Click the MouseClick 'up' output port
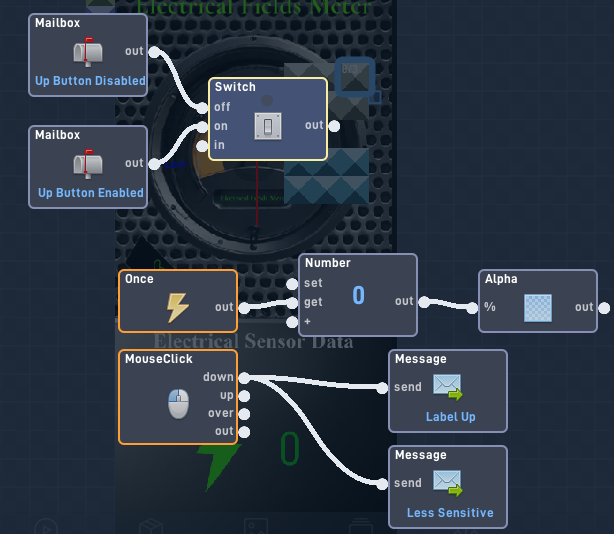Screen dimensions: 614x534 tap(244, 396)
